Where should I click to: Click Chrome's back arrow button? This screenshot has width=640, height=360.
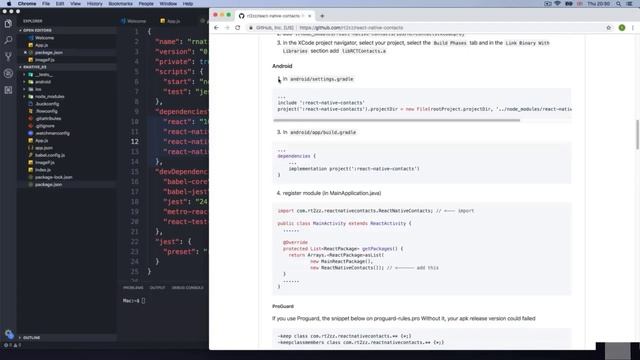point(216,28)
